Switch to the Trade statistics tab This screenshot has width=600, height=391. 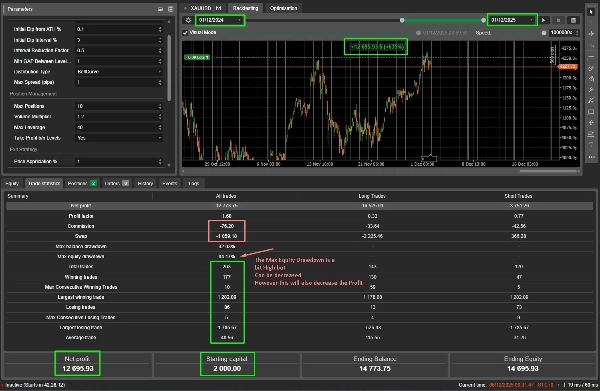pyautogui.click(x=44, y=183)
